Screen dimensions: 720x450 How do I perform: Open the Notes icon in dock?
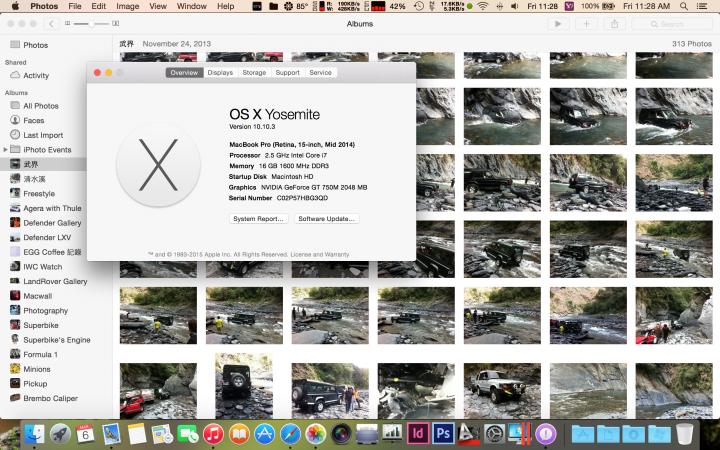coord(137,433)
